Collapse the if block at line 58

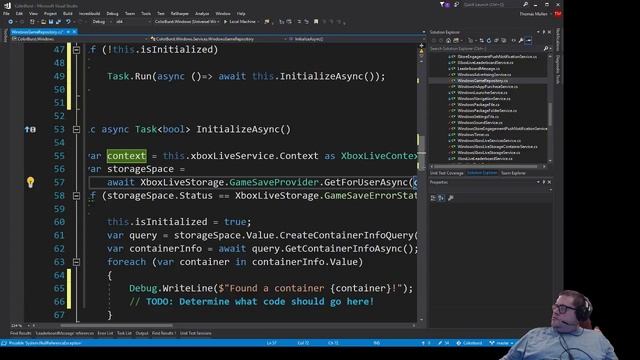(x=76, y=196)
